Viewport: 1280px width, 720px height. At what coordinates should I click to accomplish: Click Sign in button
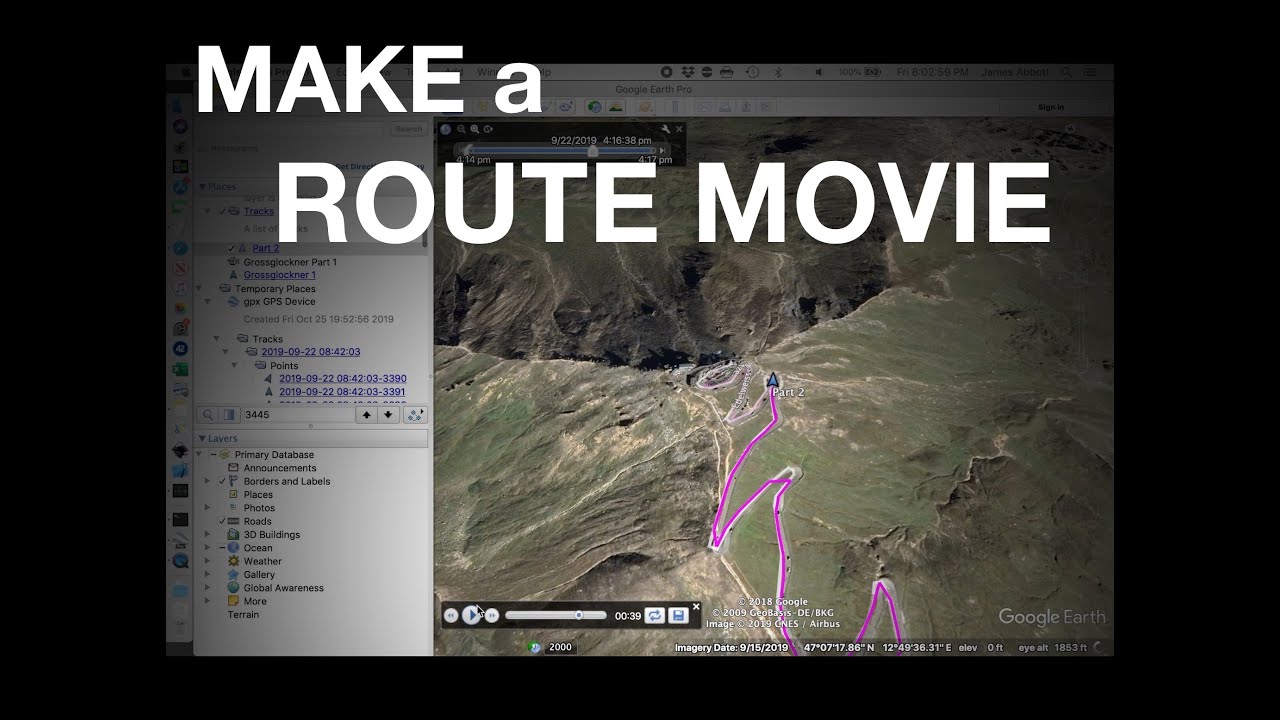(1051, 107)
